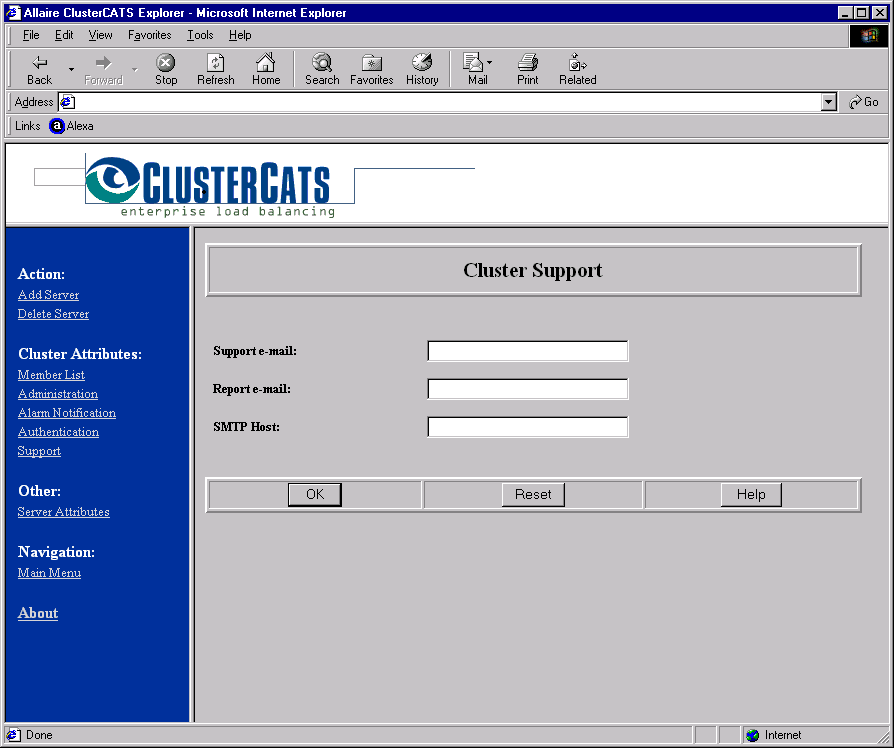This screenshot has height=748, width=894.
Task: Open the Alexa link in Links bar
Action: pyautogui.click(x=72, y=126)
